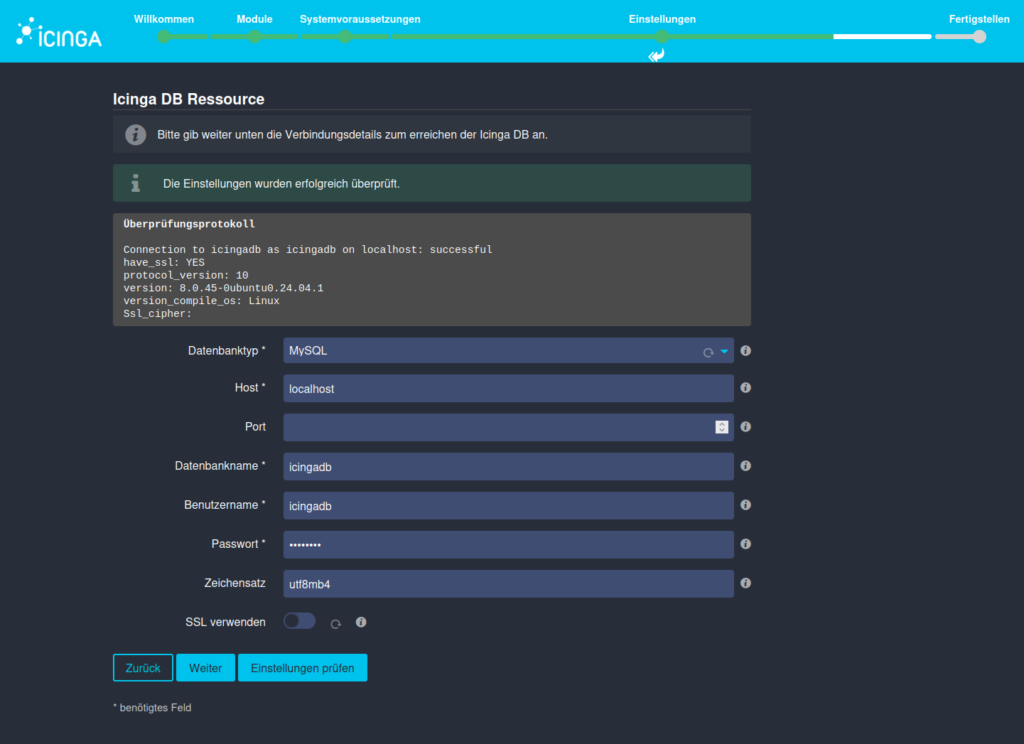Open the Datenbanktyp MySQL dropdown
The width and height of the screenshot is (1024, 744).
click(x=508, y=351)
